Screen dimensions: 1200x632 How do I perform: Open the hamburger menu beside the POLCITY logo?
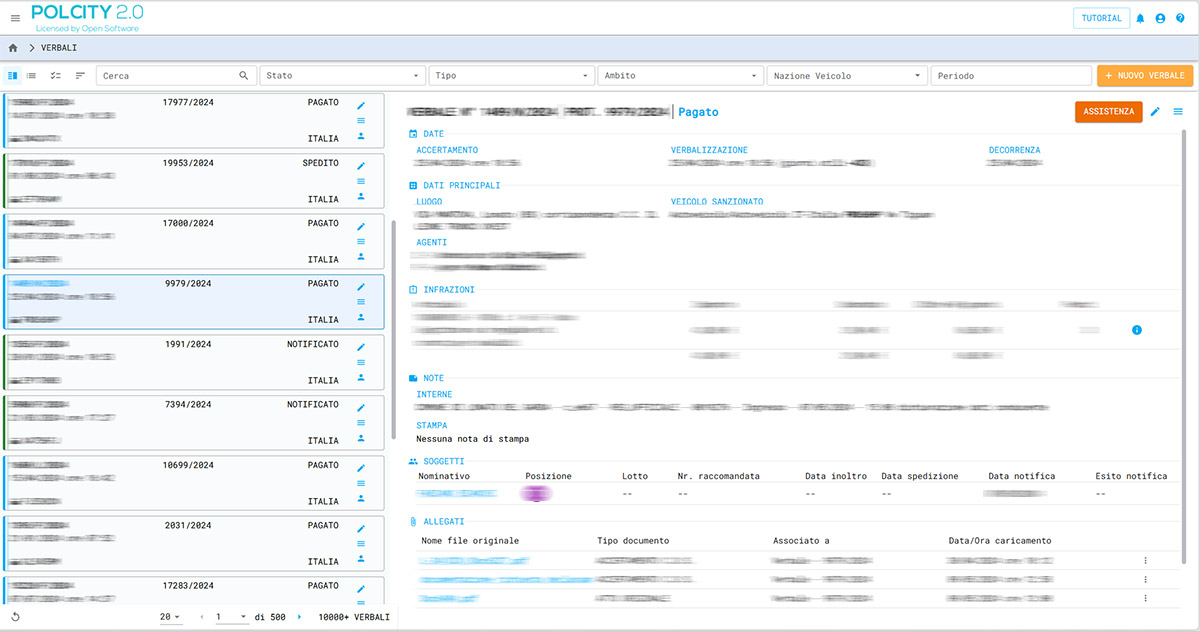pos(14,18)
